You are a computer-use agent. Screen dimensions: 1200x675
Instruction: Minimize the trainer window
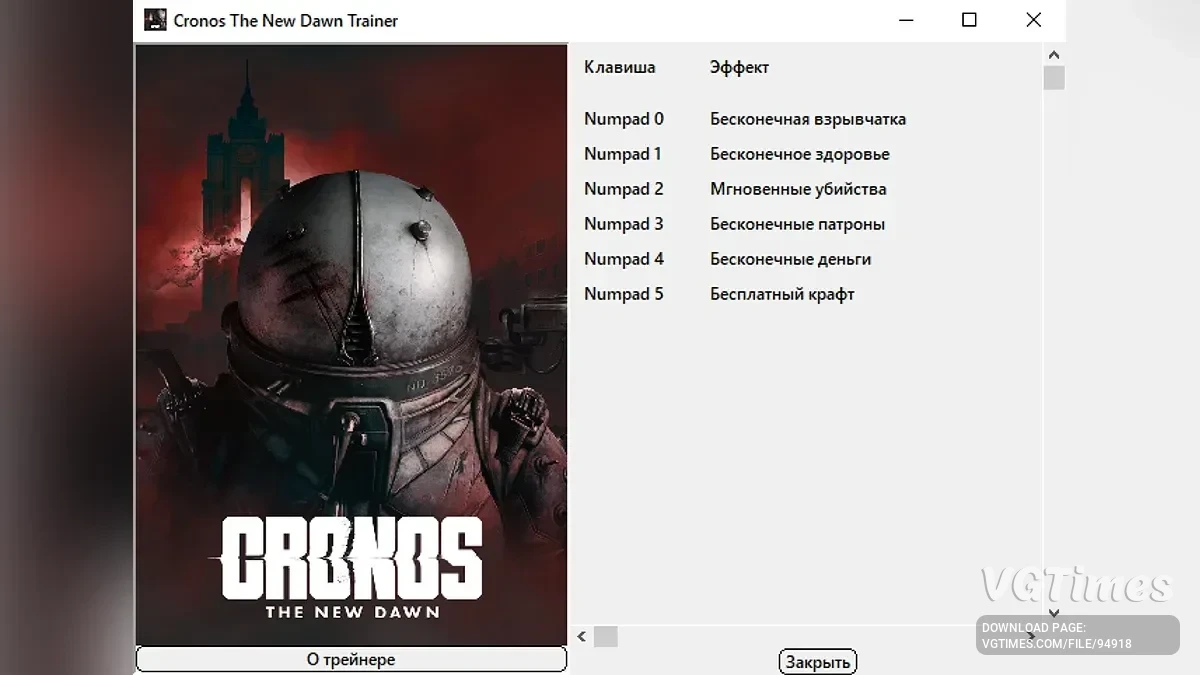point(906,20)
